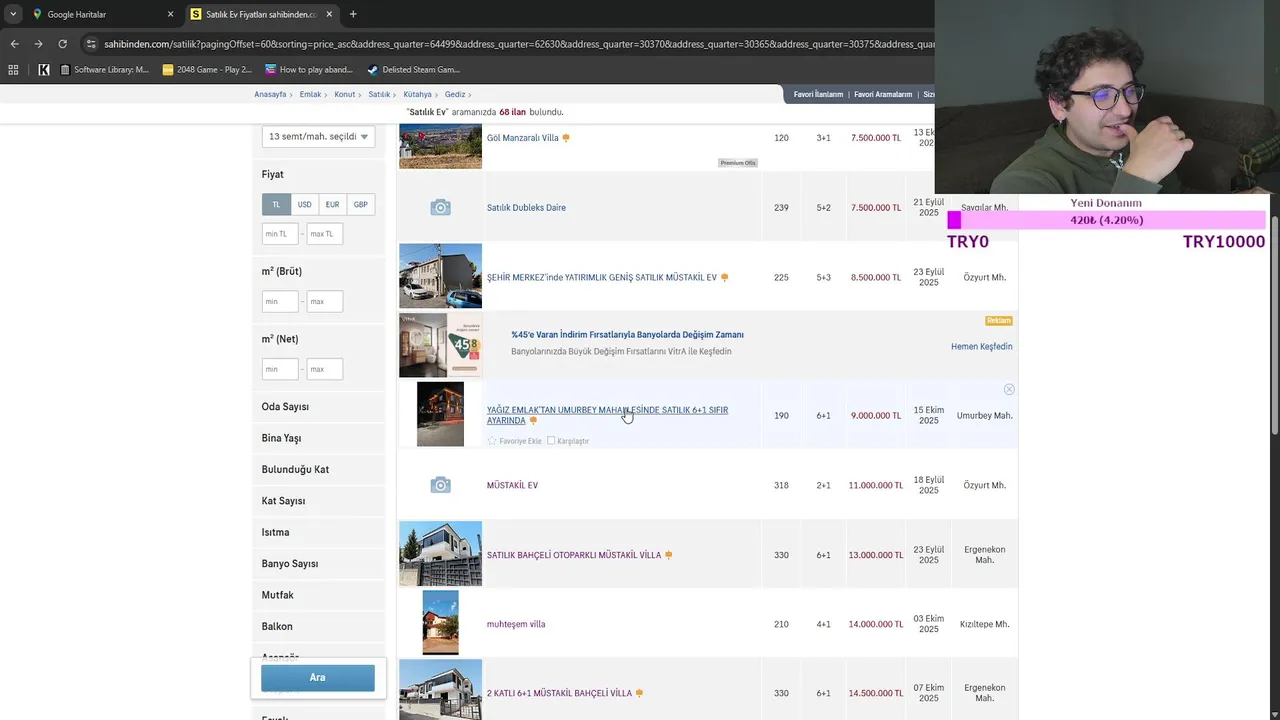Open YAĞIZ EMLAK'TAN UMURBEY listing title

point(607,415)
